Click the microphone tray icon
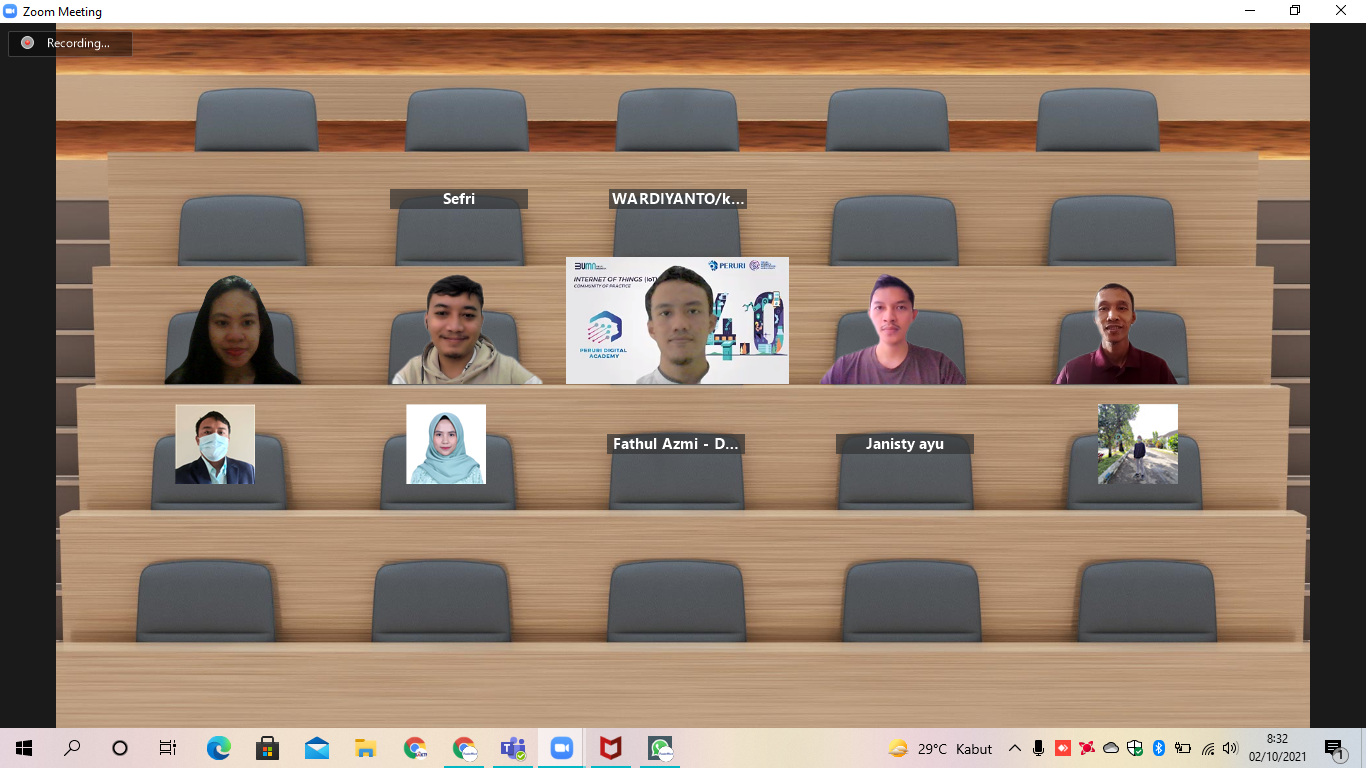1366x768 pixels. point(1038,748)
